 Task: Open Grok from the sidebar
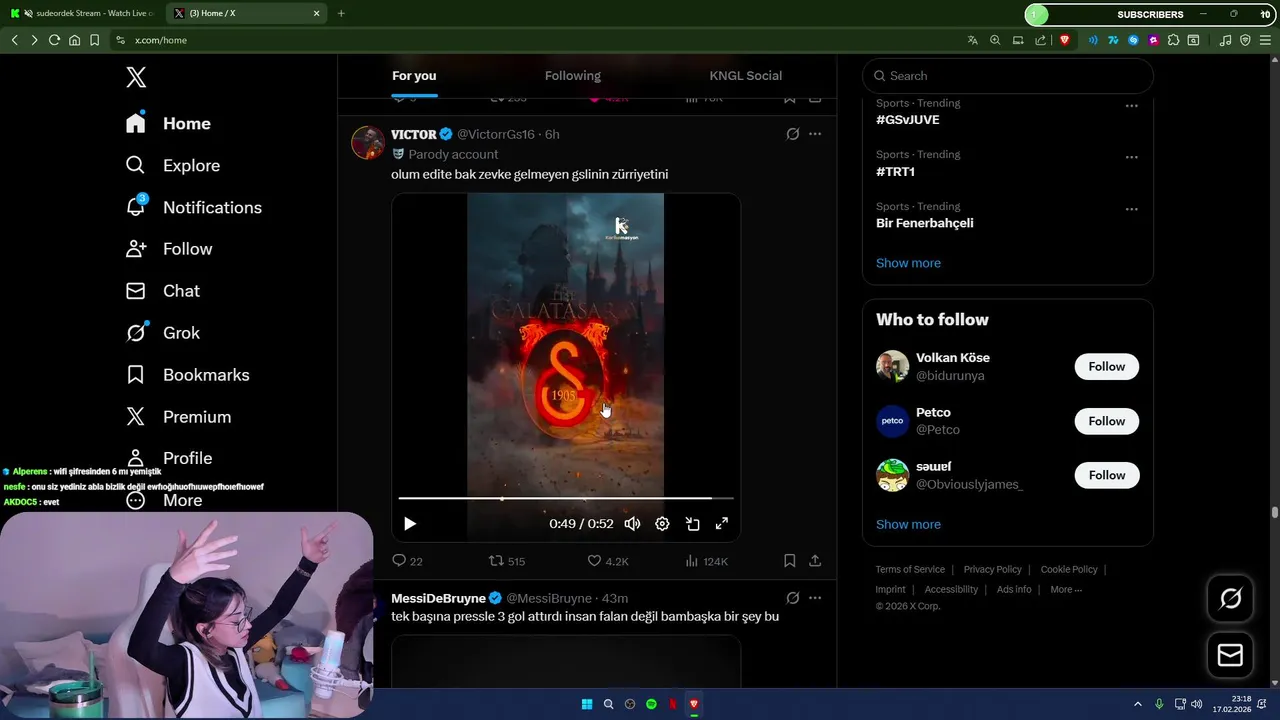tap(163, 333)
